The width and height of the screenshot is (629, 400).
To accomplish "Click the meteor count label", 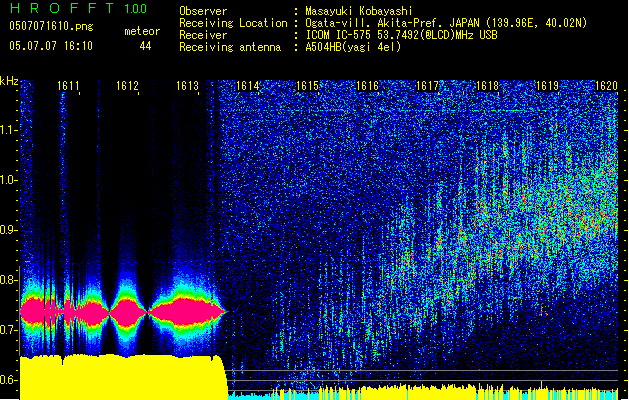I will (x=142, y=31).
